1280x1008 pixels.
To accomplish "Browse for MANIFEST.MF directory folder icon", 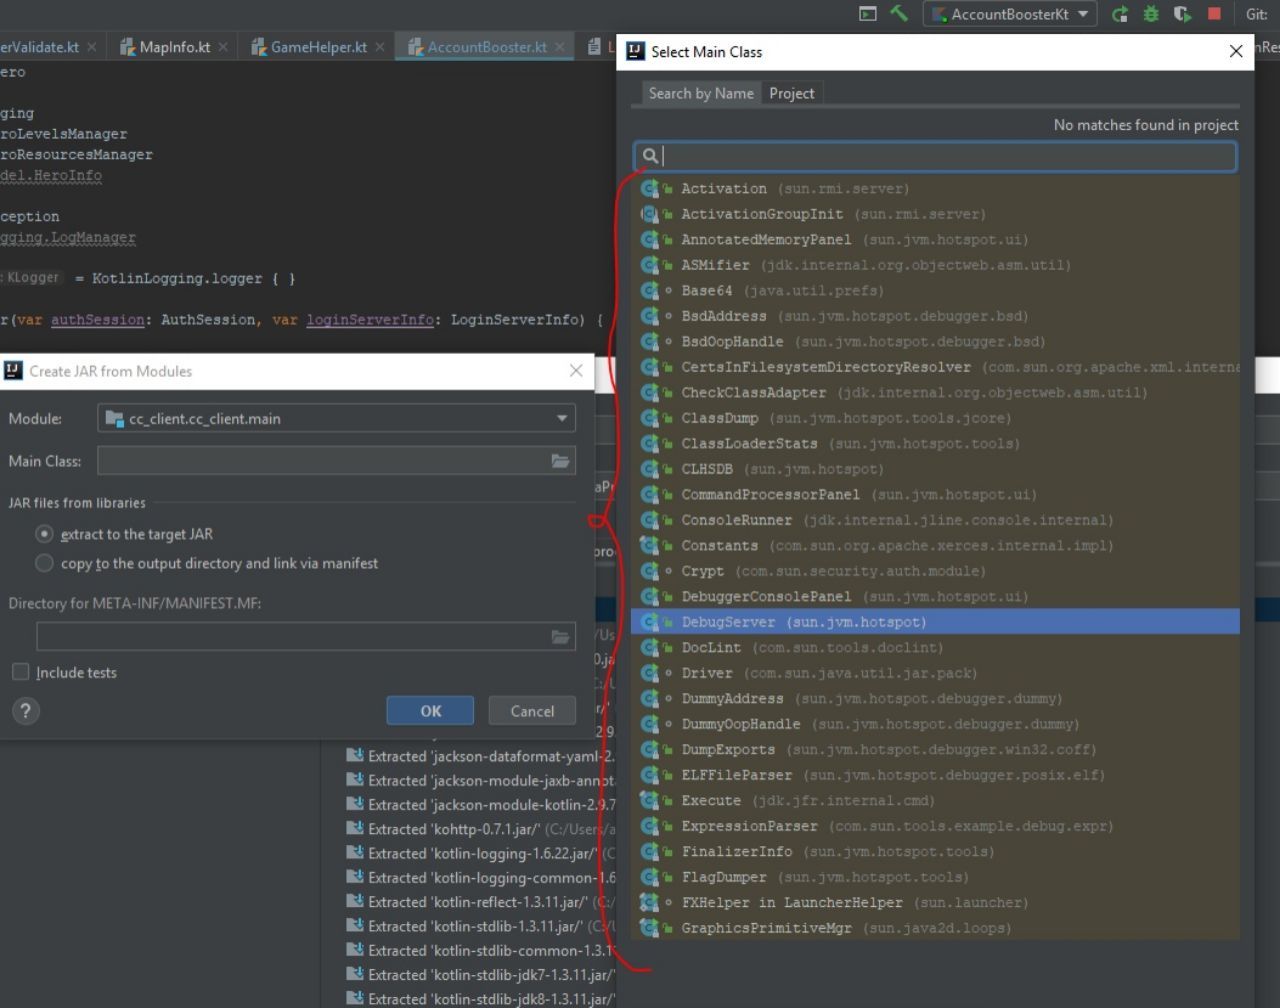I will [x=560, y=637].
